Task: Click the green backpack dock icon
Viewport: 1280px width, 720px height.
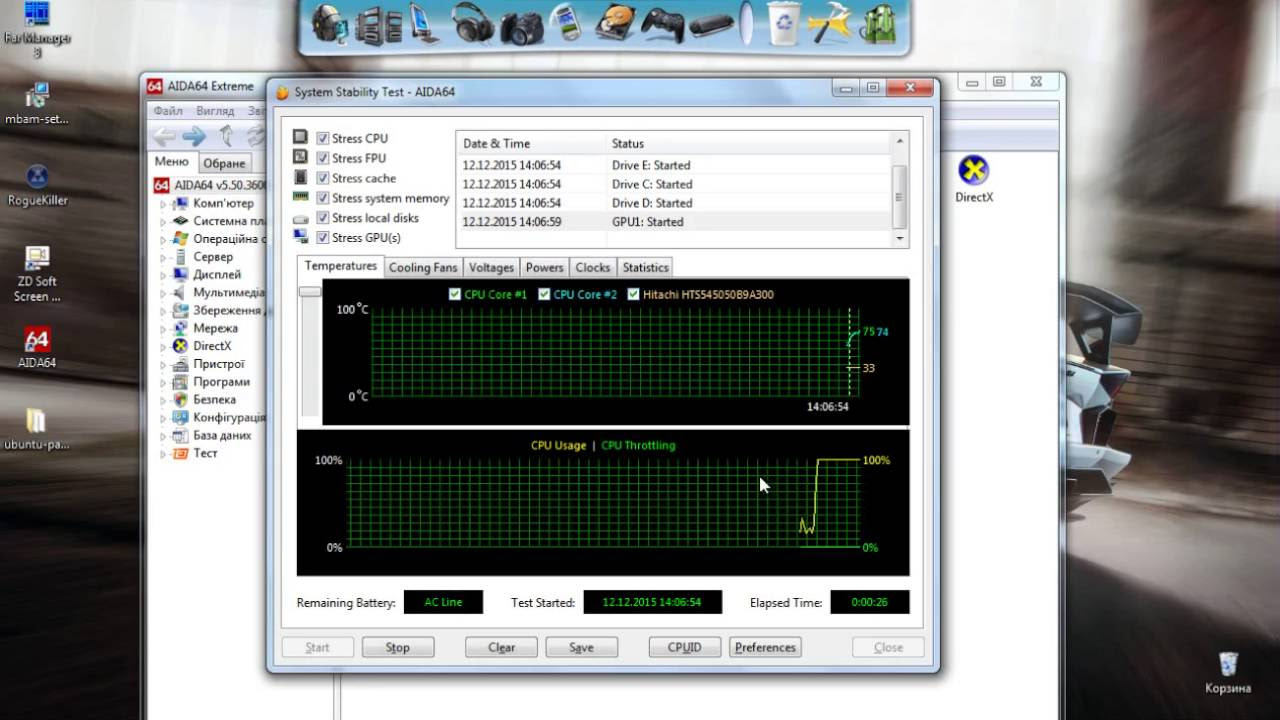Action: click(x=879, y=24)
